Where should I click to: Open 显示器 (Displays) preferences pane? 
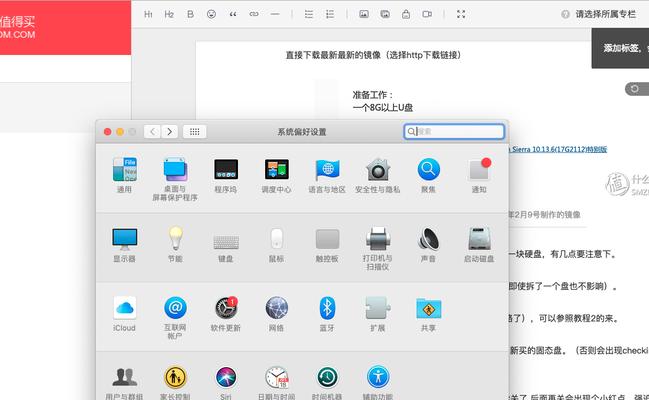point(124,244)
